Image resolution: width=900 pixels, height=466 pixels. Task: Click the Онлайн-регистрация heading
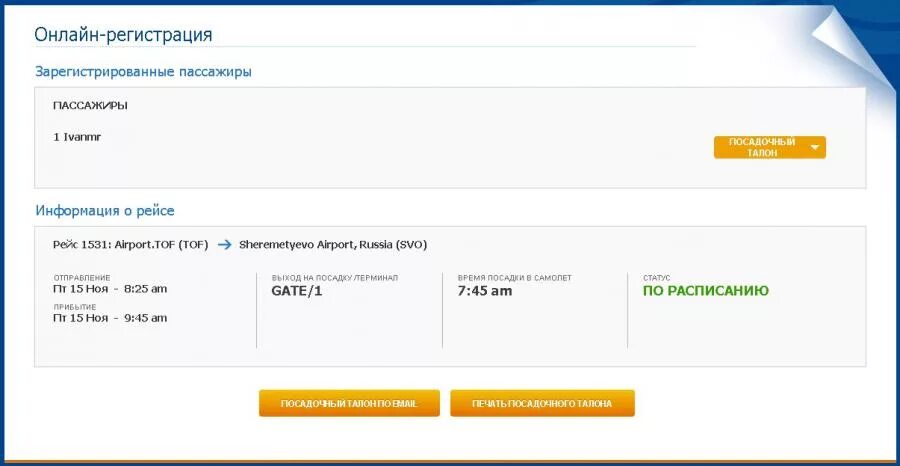[x=123, y=34]
